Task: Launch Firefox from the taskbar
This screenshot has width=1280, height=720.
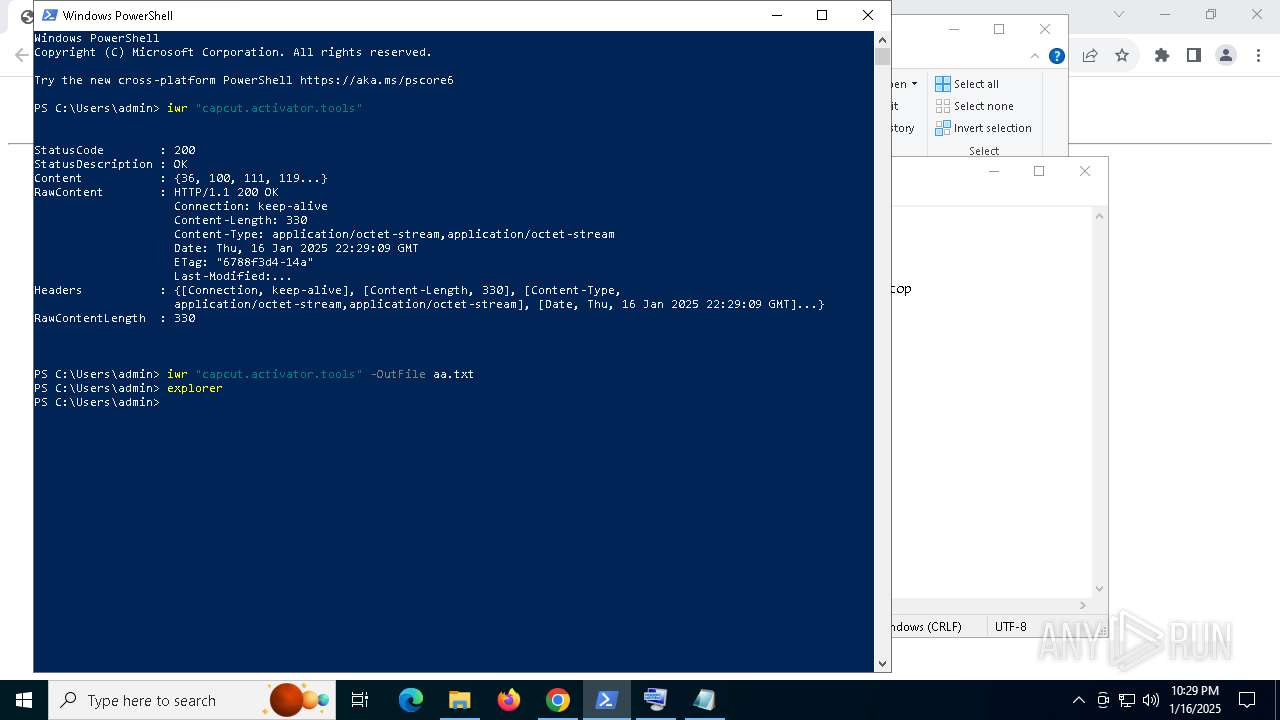Action: pos(509,700)
